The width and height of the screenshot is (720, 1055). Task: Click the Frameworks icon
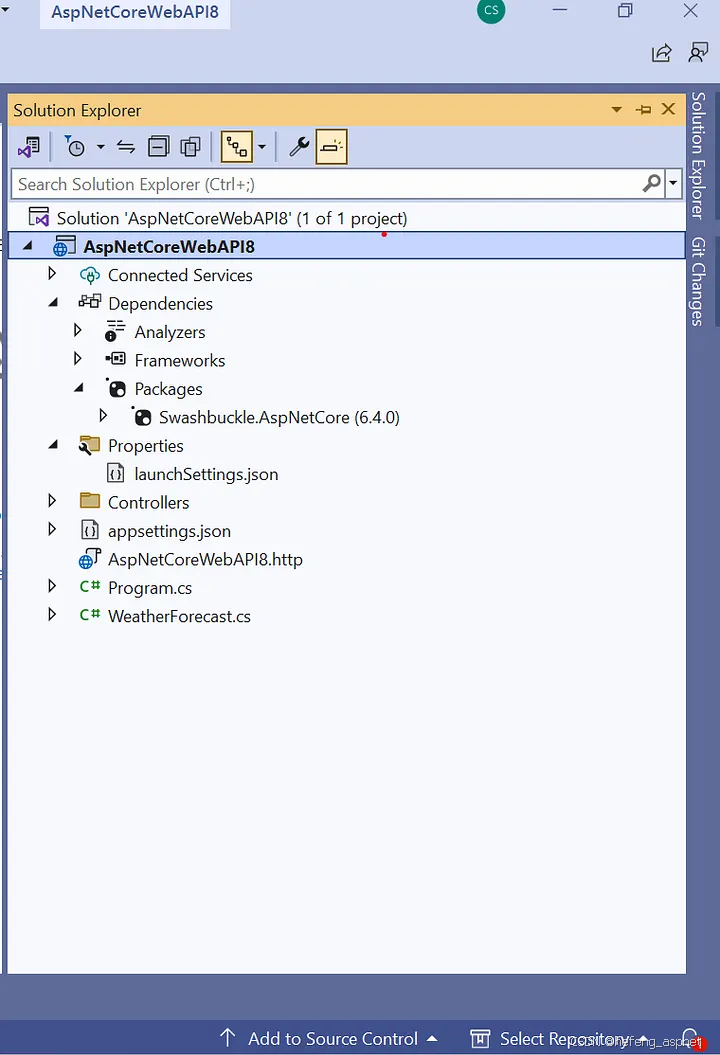point(116,359)
